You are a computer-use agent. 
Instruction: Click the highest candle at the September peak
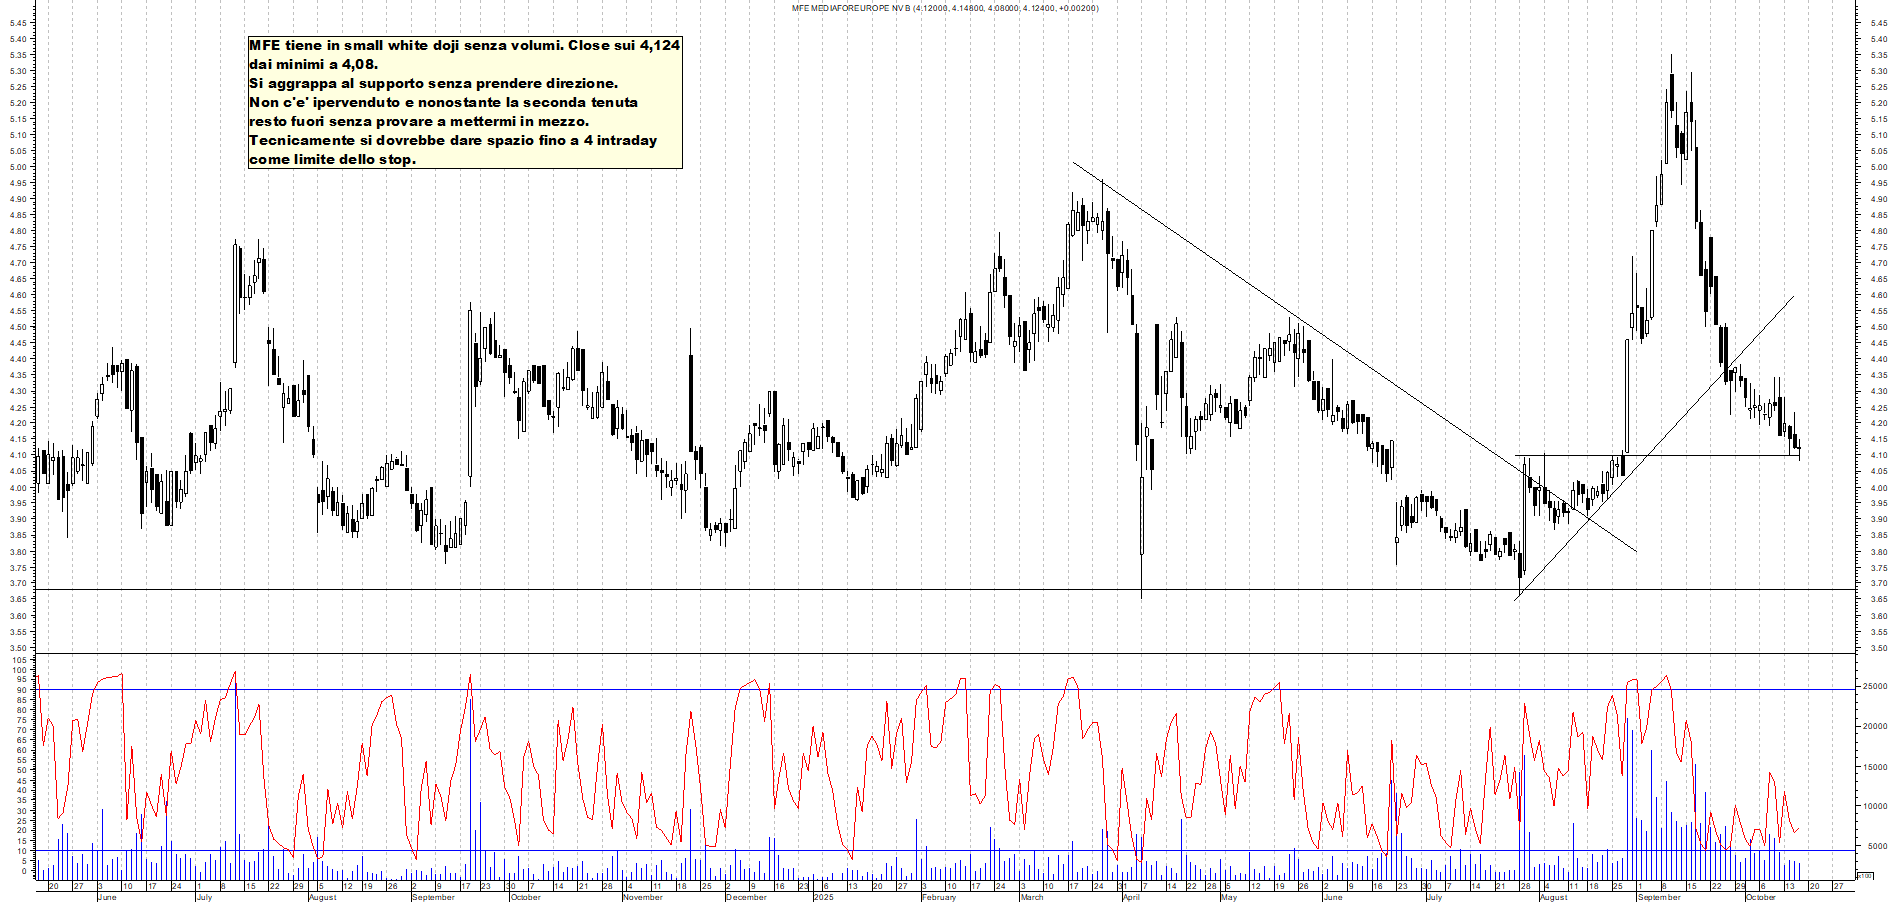1671,90
